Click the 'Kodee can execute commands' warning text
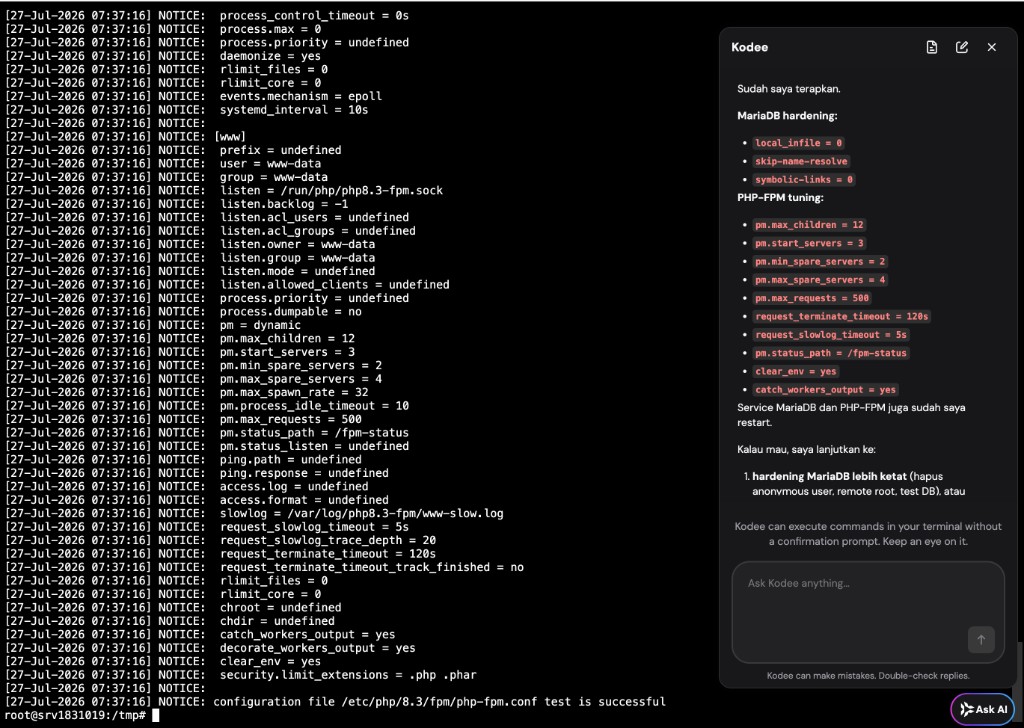Viewport: 1024px width, 728px height. 868,533
